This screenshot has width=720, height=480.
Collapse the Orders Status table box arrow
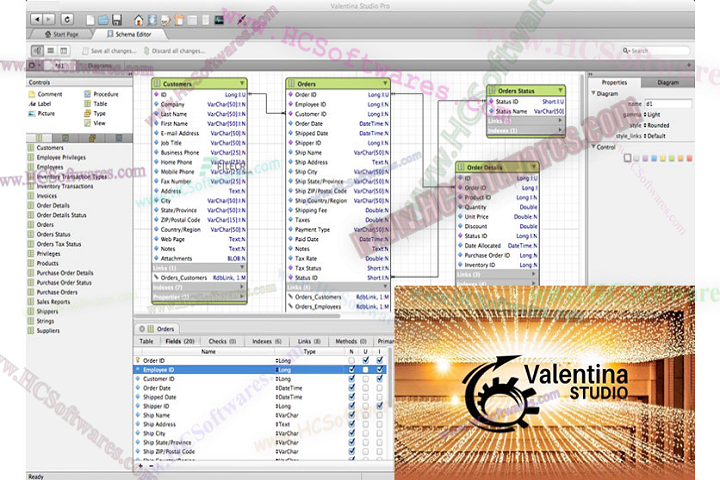pyautogui.click(x=560, y=90)
